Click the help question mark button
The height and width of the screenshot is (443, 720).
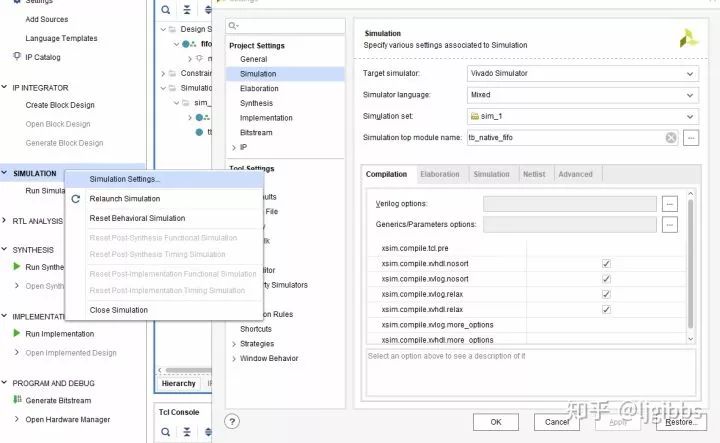pyautogui.click(x=232, y=422)
